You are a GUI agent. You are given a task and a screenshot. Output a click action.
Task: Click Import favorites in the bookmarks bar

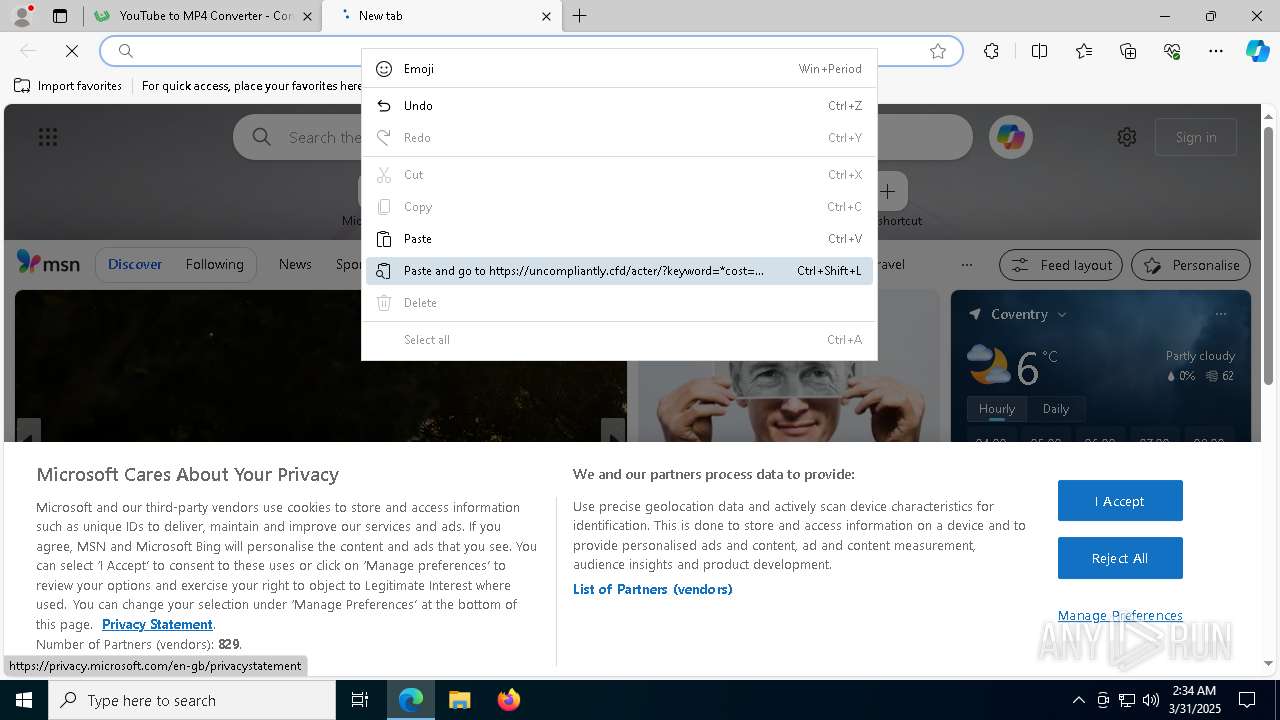tap(68, 86)
